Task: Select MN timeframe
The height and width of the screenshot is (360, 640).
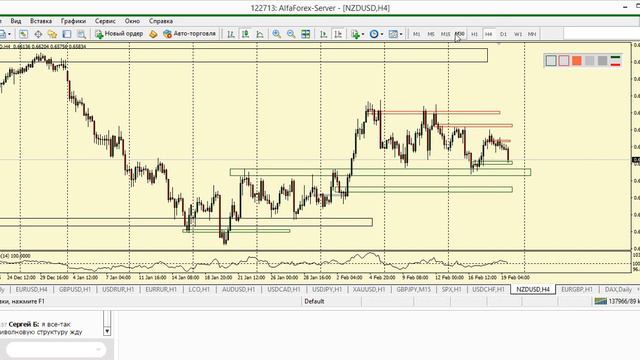Action: (x=532, y=34)
